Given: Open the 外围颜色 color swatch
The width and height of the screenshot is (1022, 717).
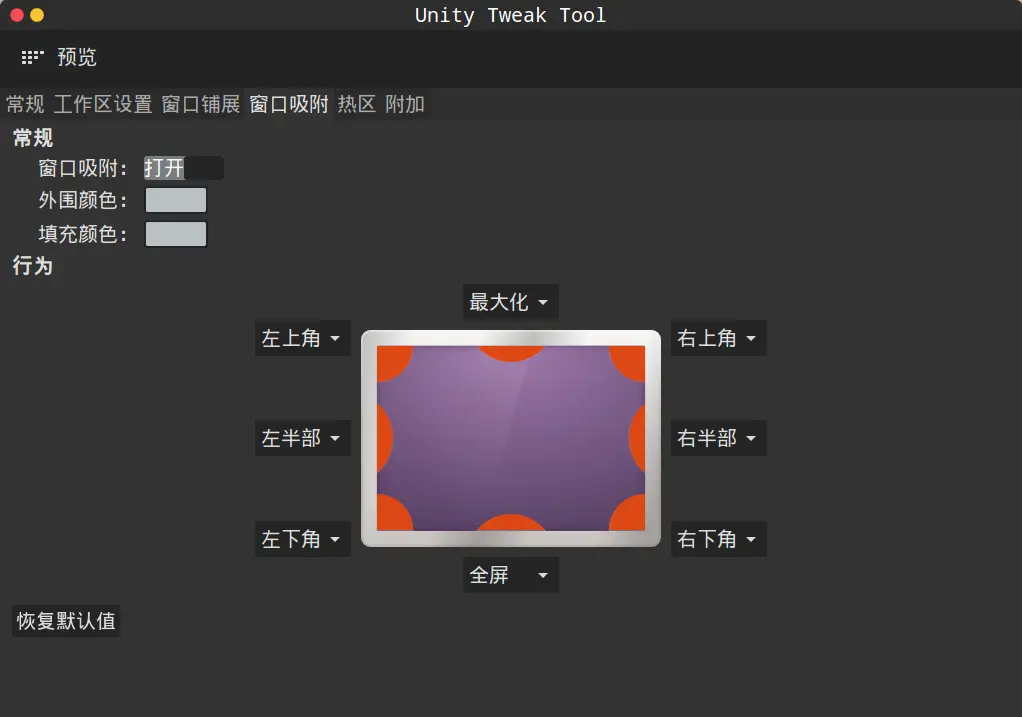Looking at the screenshot, I should point(175,199).
